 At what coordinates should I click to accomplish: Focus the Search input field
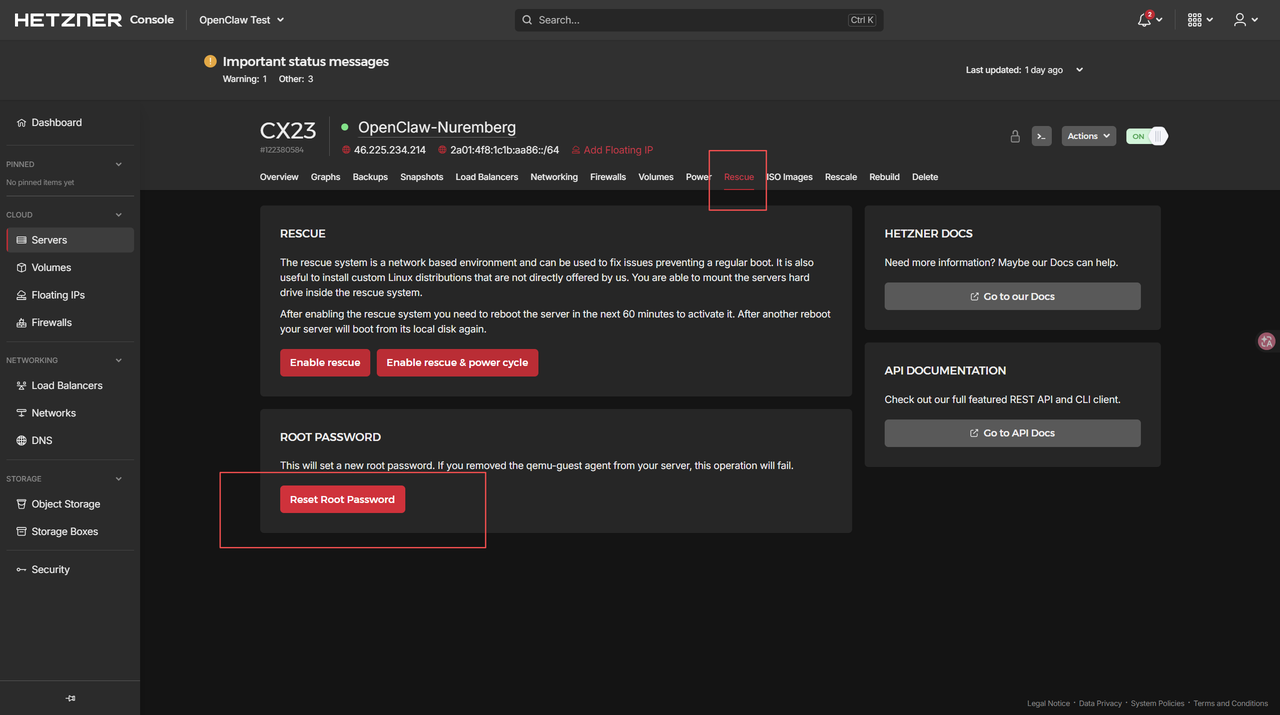(699, 20)
